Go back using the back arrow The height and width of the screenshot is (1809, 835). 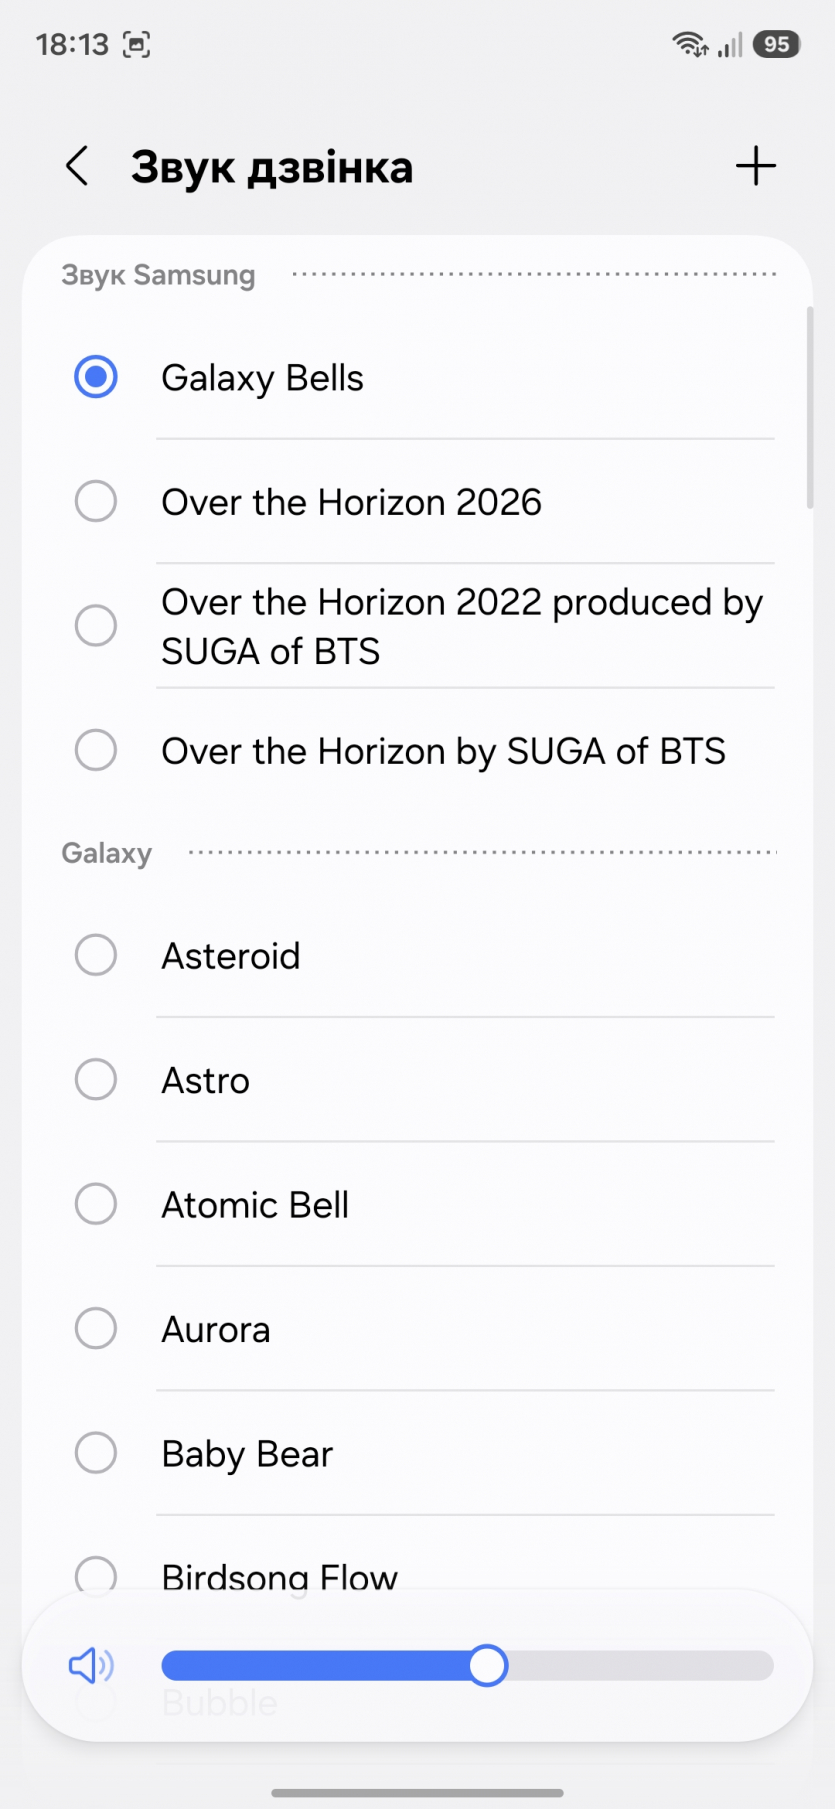77,166
